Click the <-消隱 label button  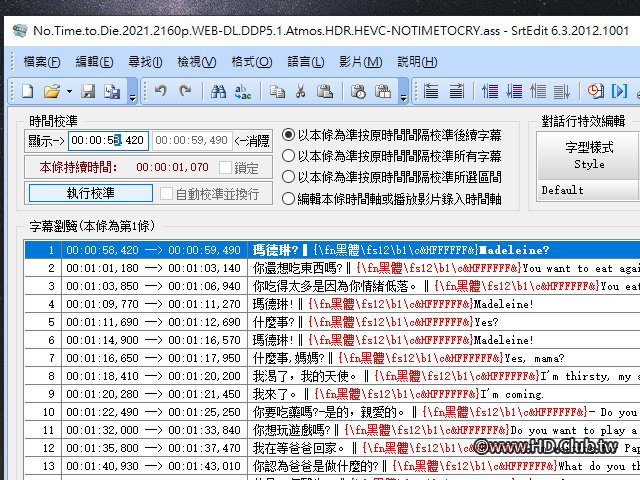252,141
